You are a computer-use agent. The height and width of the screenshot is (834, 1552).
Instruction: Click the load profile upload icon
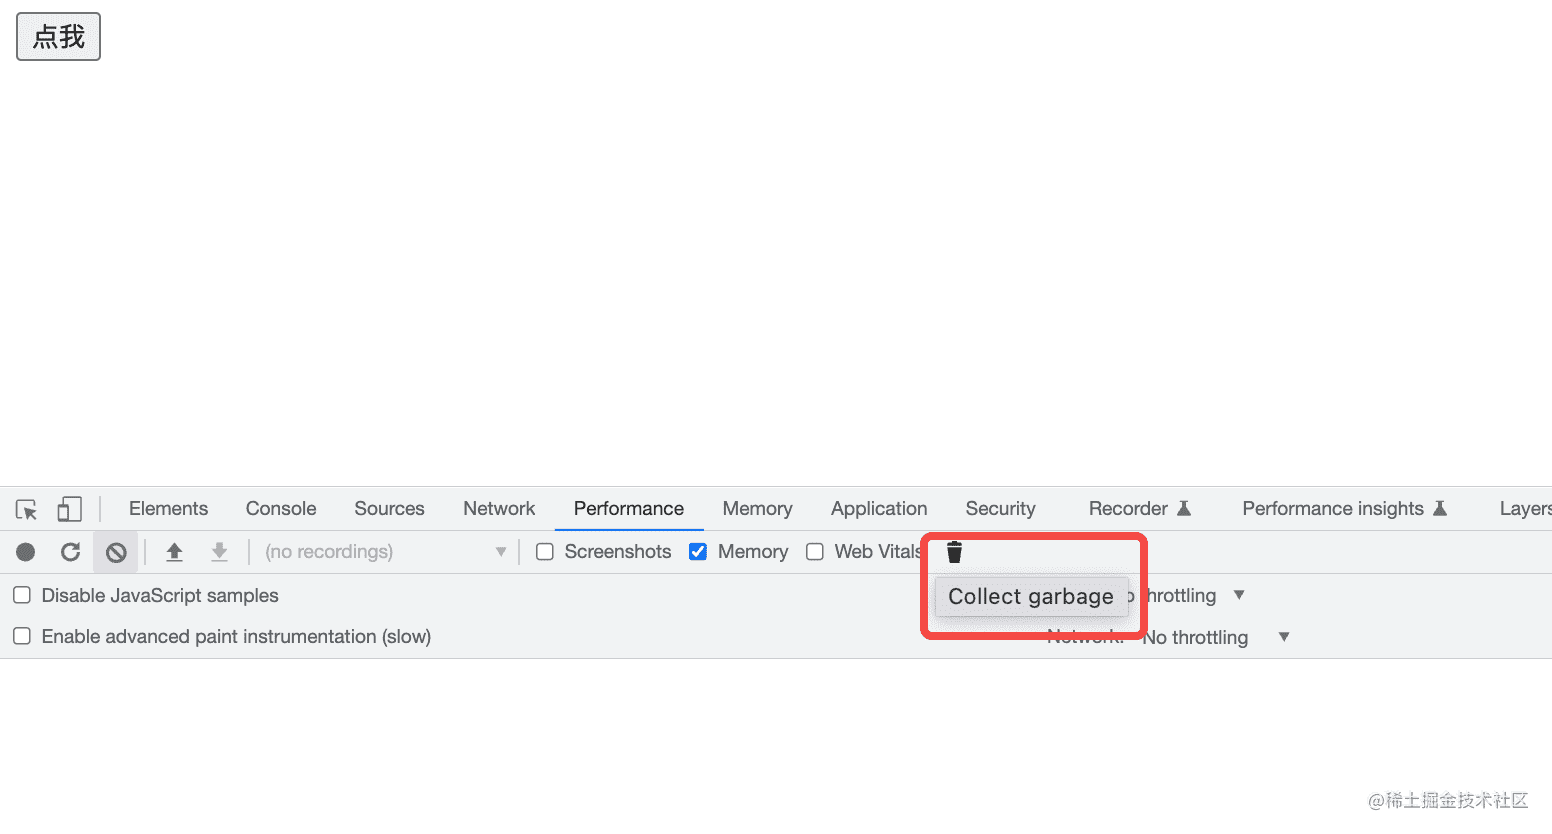pyautogui.click(x=174, y=552)
